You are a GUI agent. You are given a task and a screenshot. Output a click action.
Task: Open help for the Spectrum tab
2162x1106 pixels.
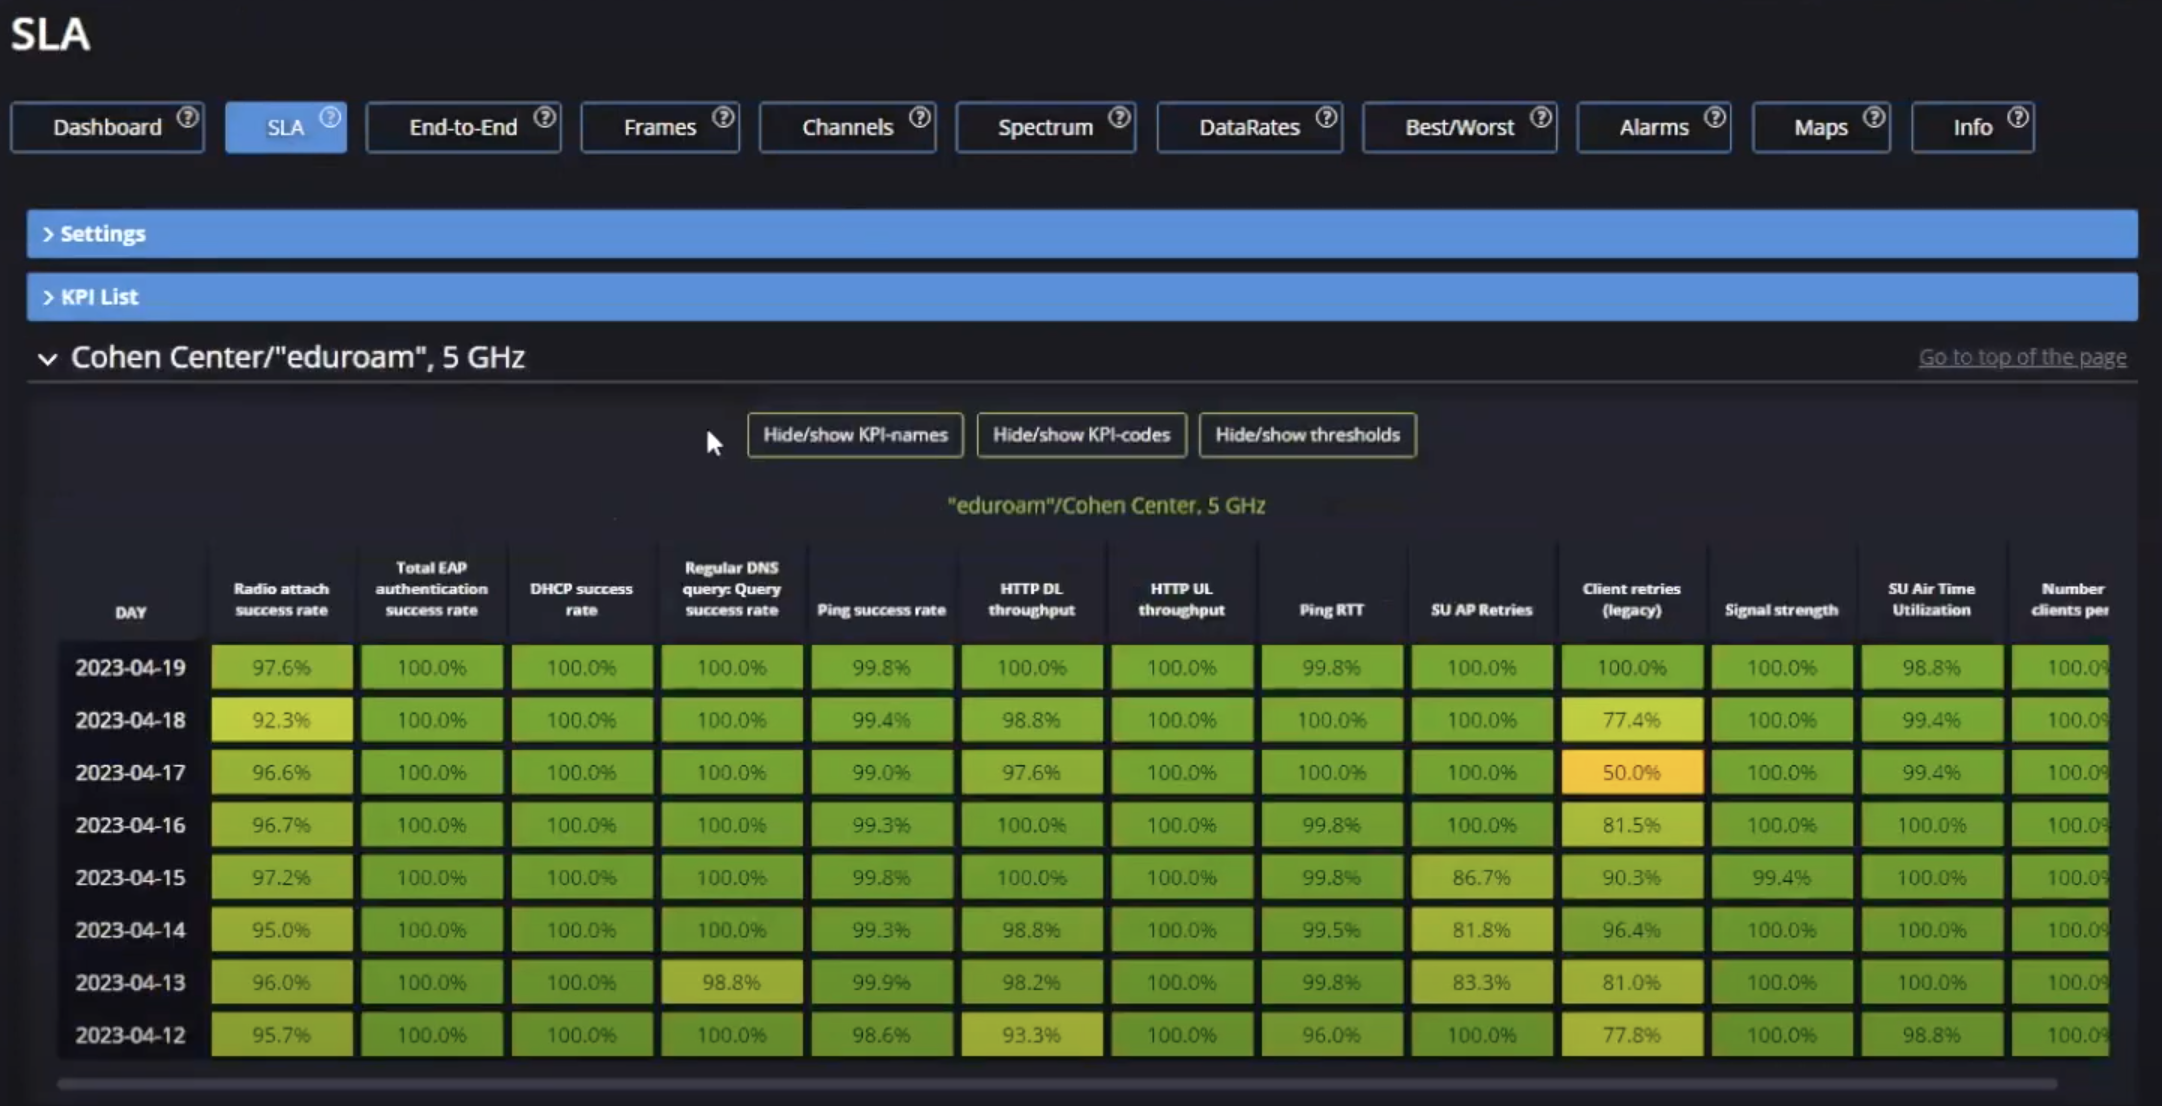point(1118,117)
